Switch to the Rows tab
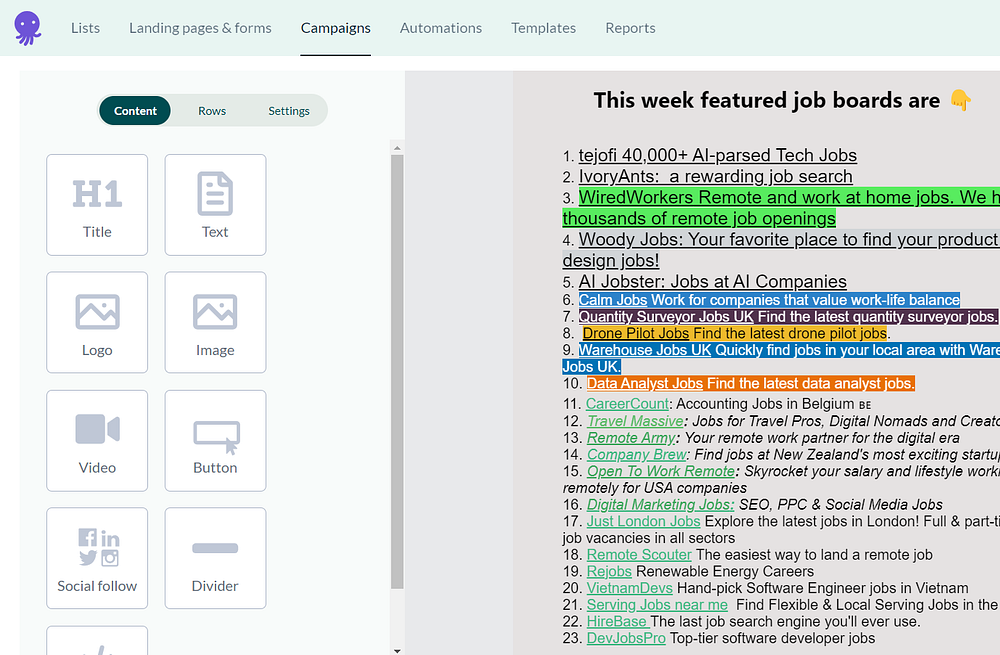Screen dimensions: 1000x655 tap(212, 110)
